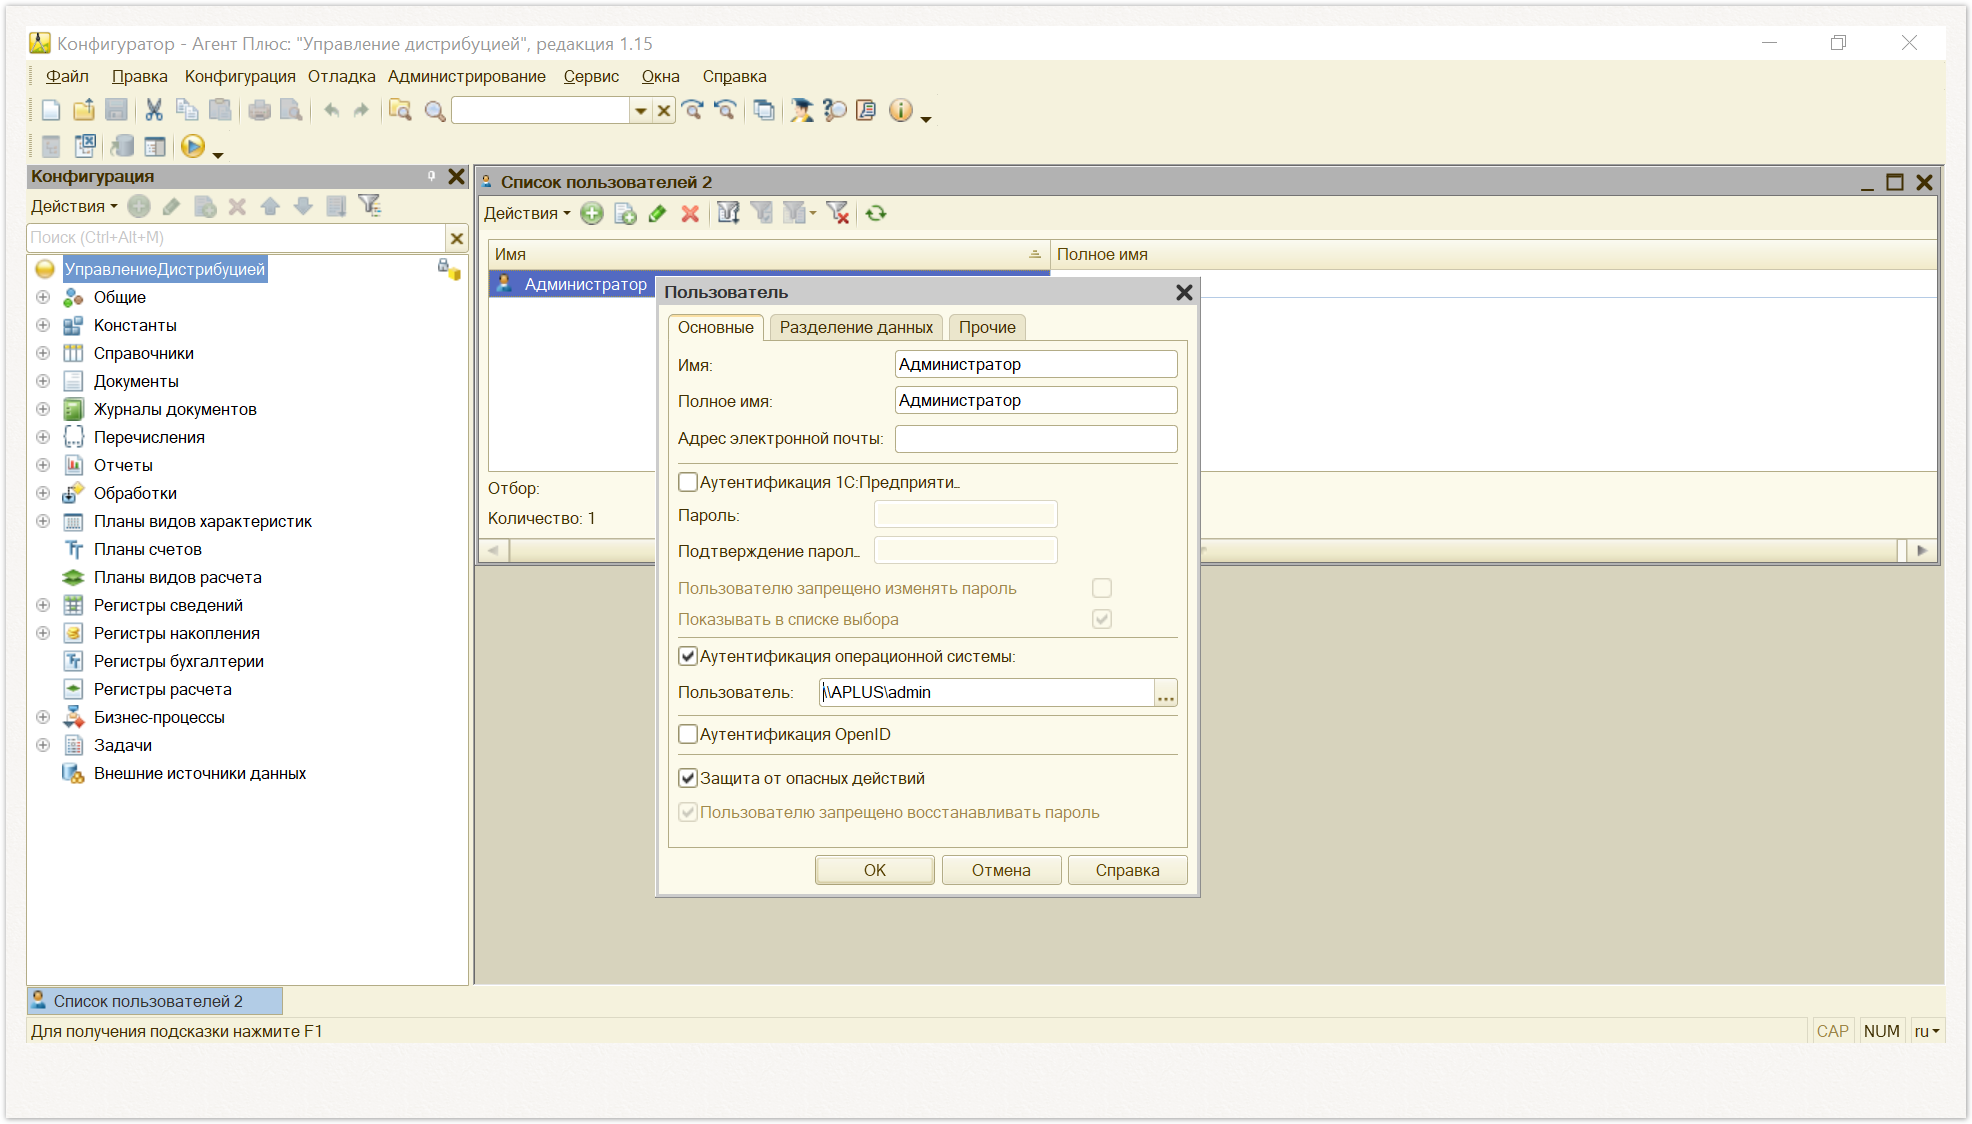
Task: Enable 1C:Enterprise authentication checkbox
Action: click(688, 482)
